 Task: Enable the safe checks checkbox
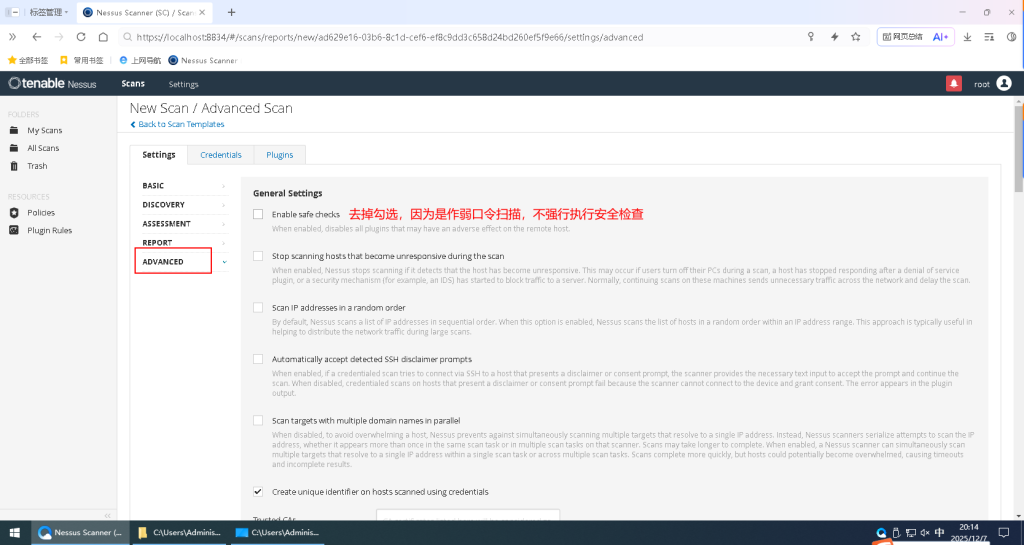pos(258,214)
